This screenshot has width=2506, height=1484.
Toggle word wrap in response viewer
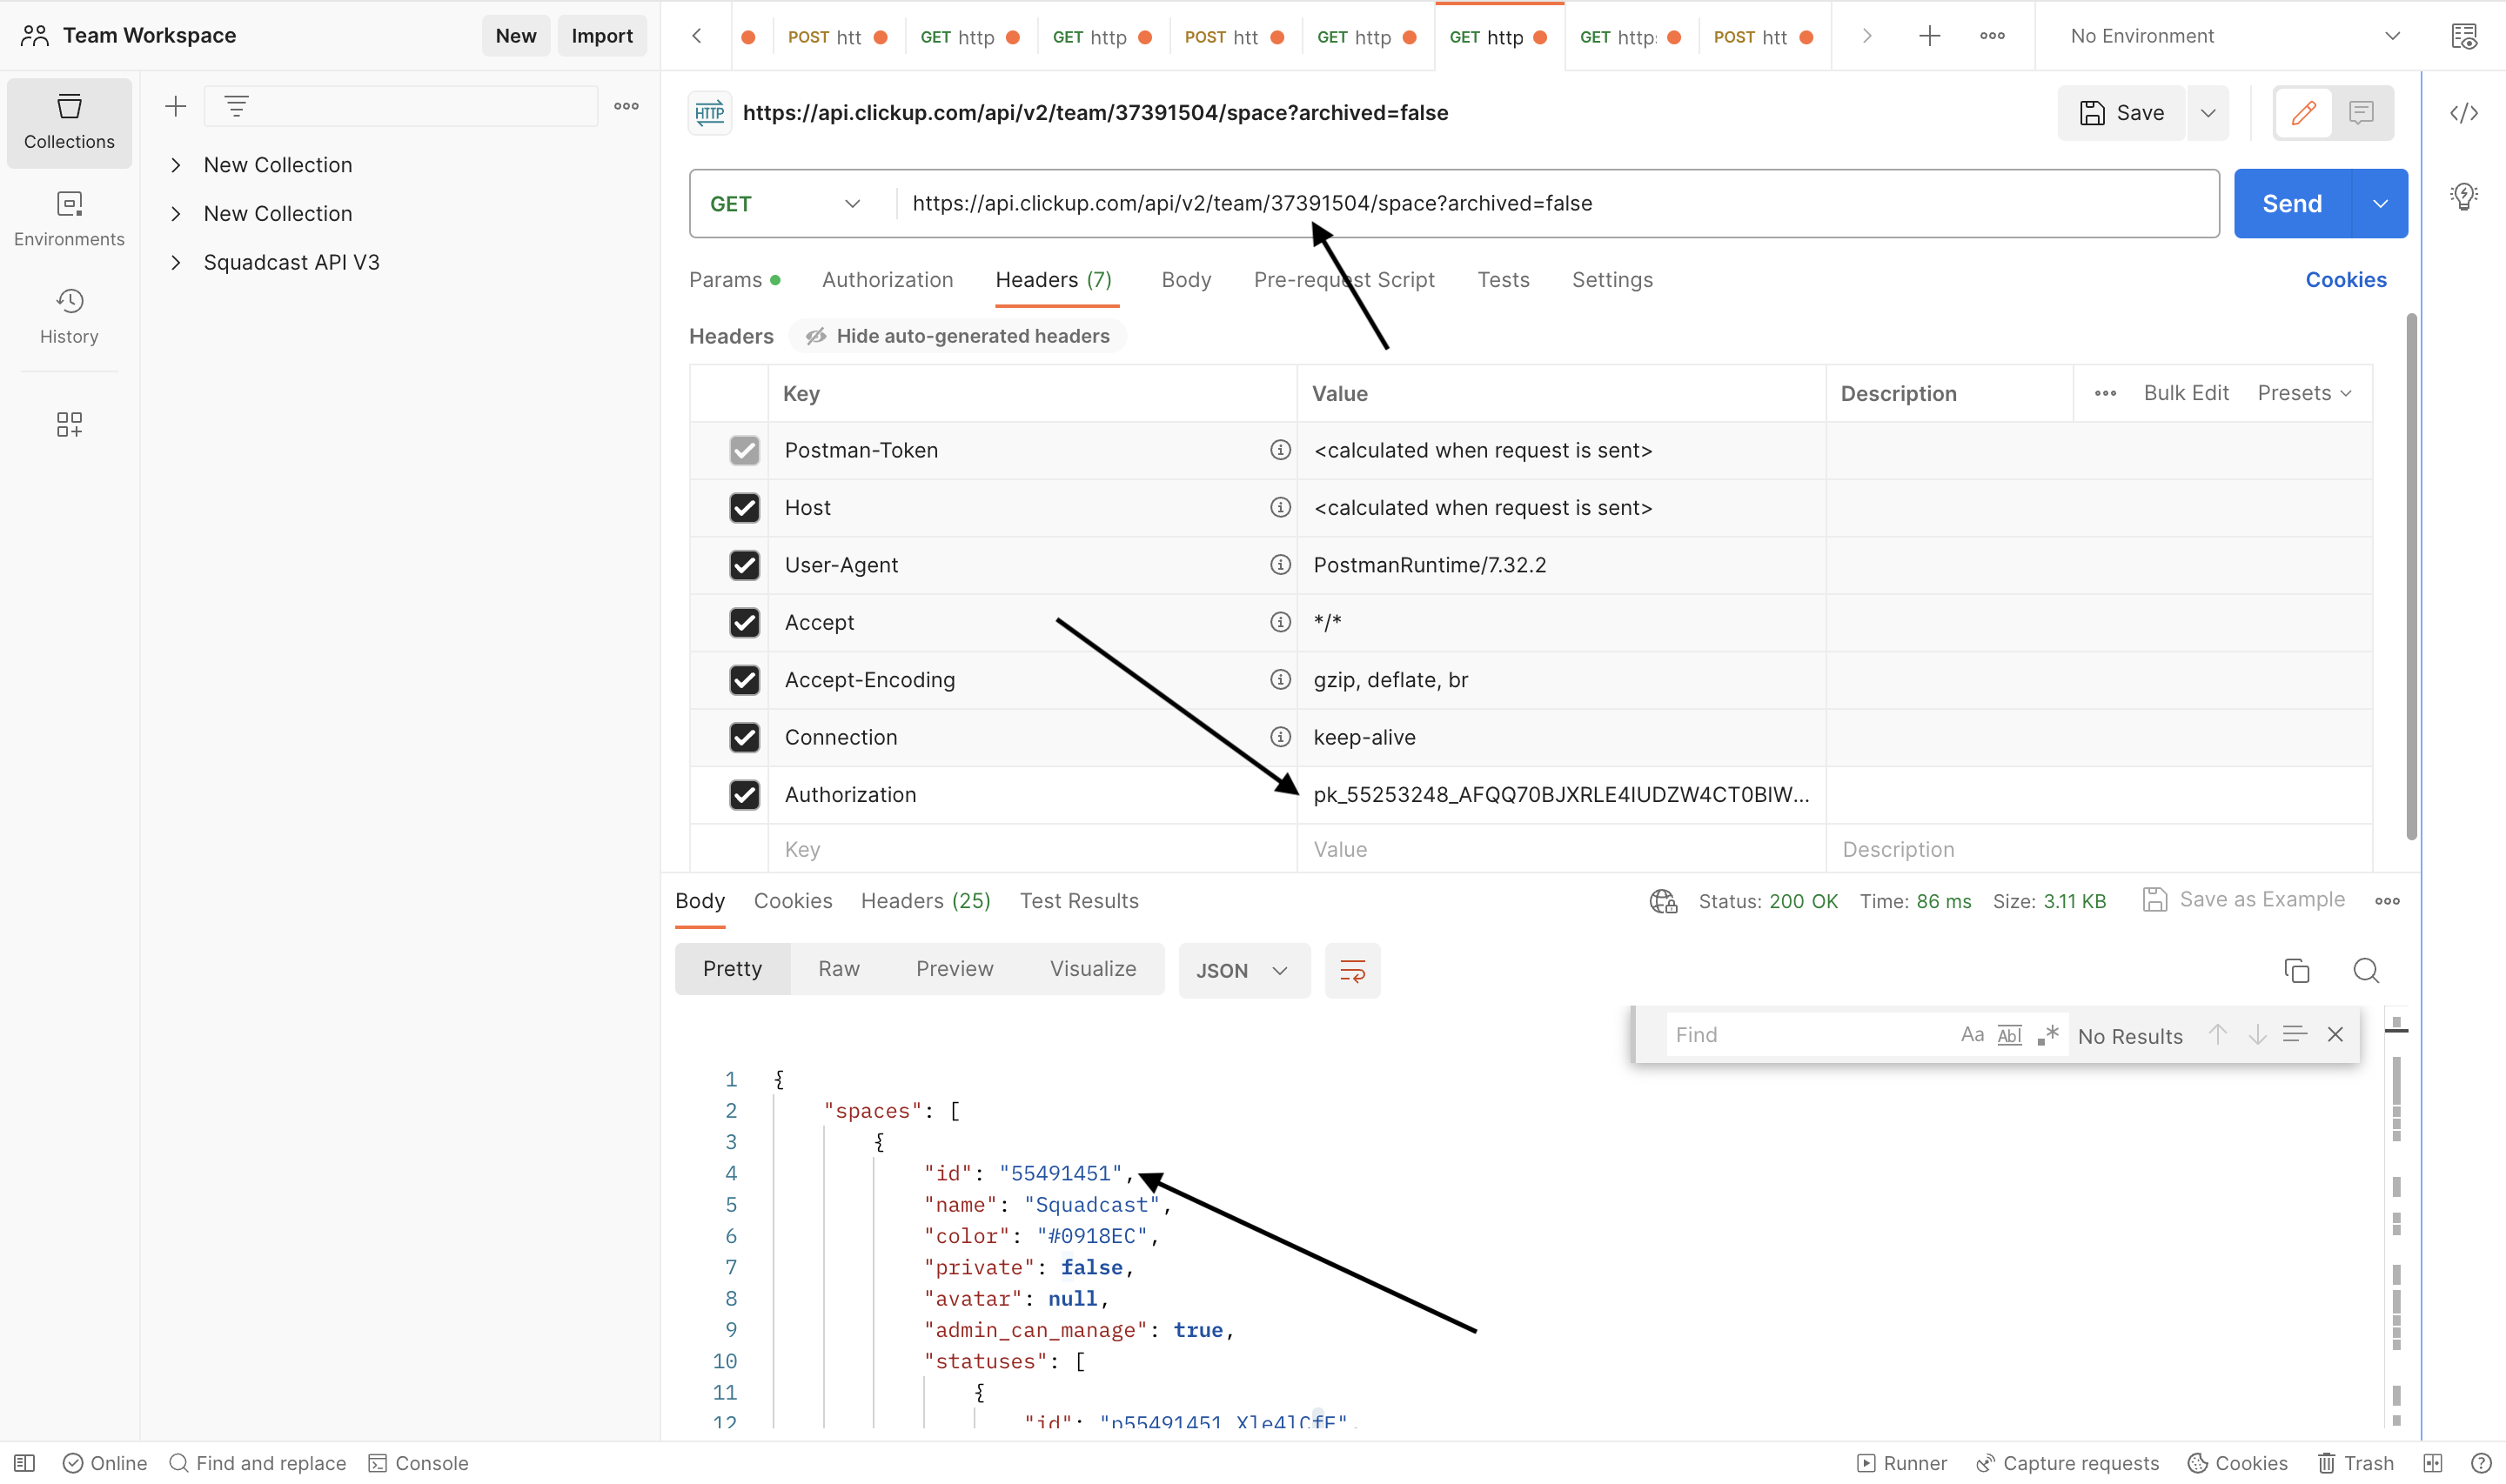(x=1352, y=970)
